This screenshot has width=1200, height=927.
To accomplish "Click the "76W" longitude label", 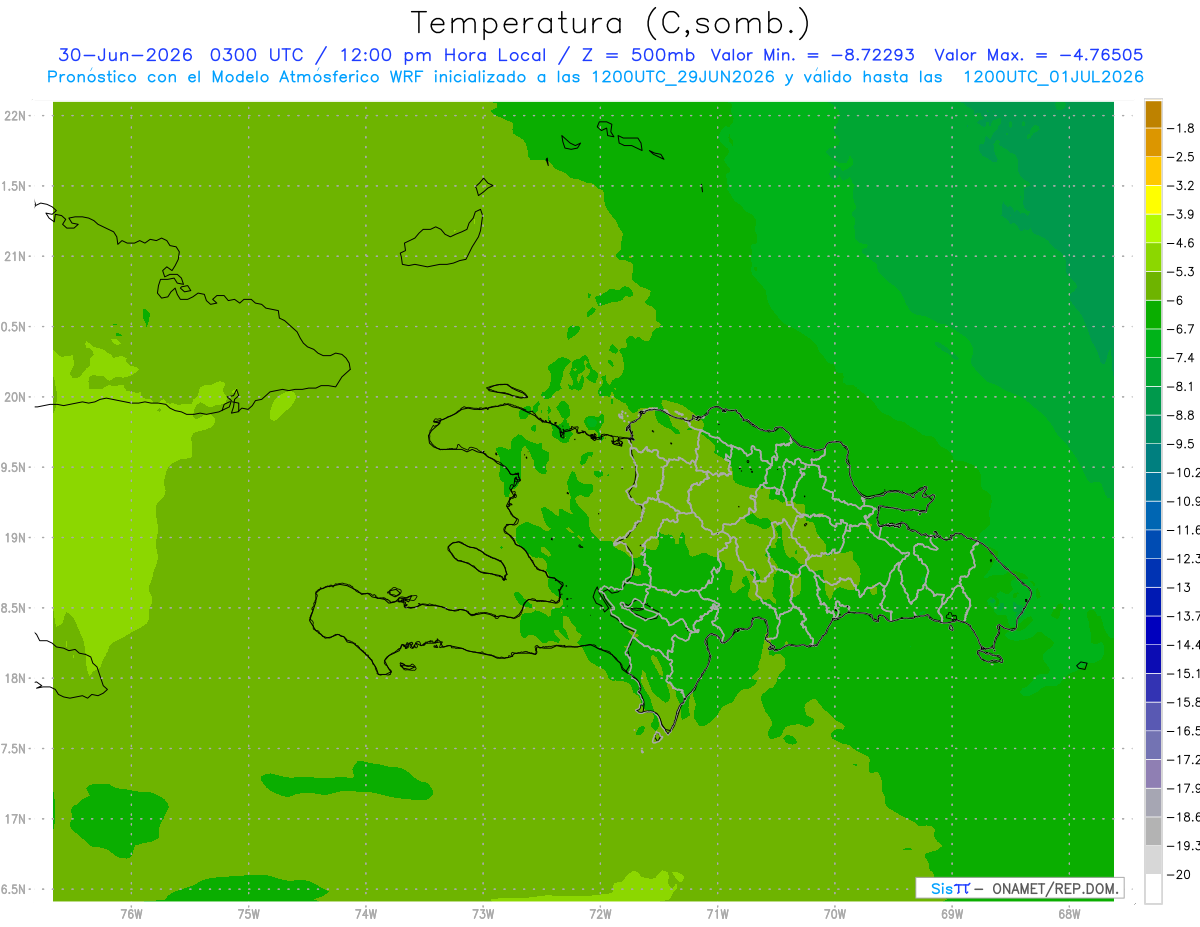I will 131,914.
